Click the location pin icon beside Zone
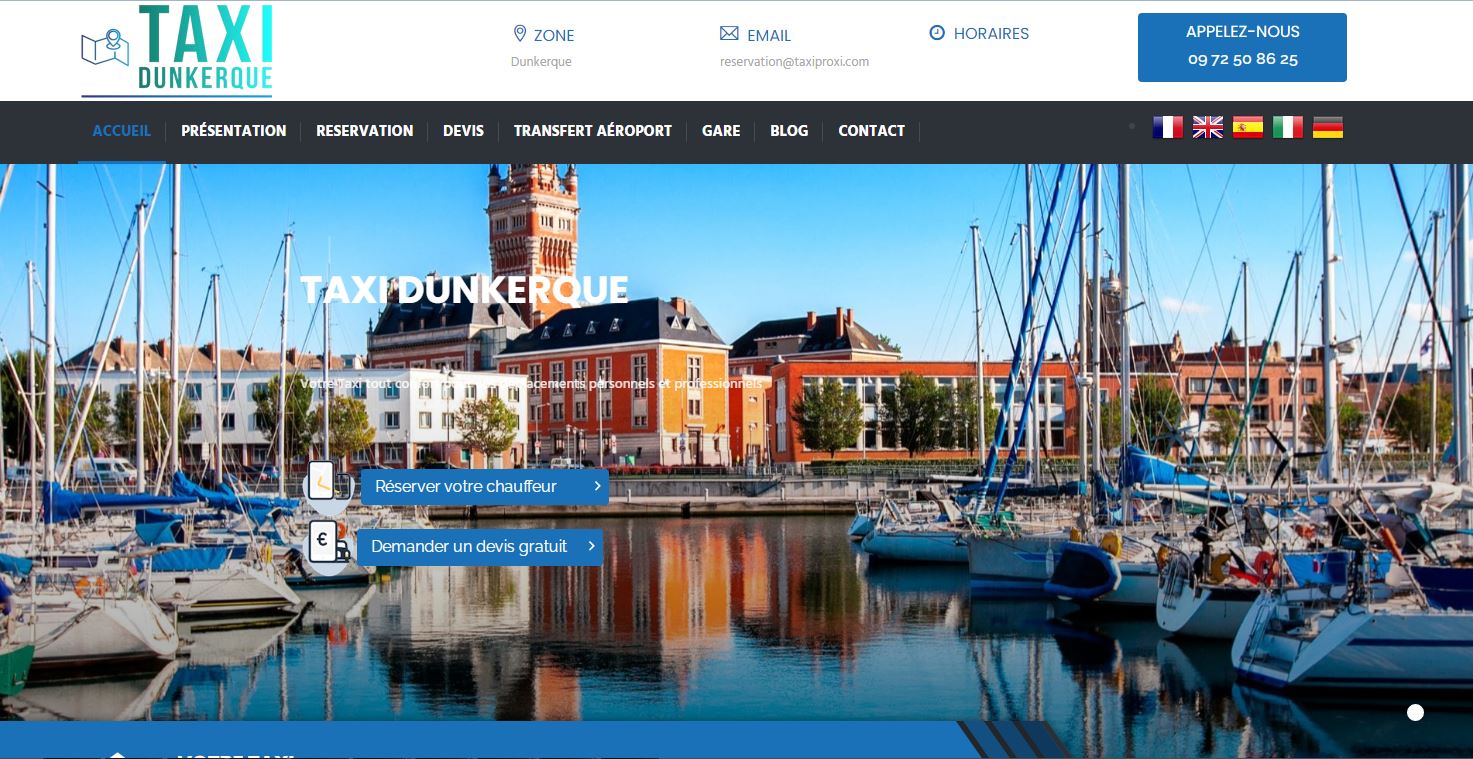 [x=520, y=34]
